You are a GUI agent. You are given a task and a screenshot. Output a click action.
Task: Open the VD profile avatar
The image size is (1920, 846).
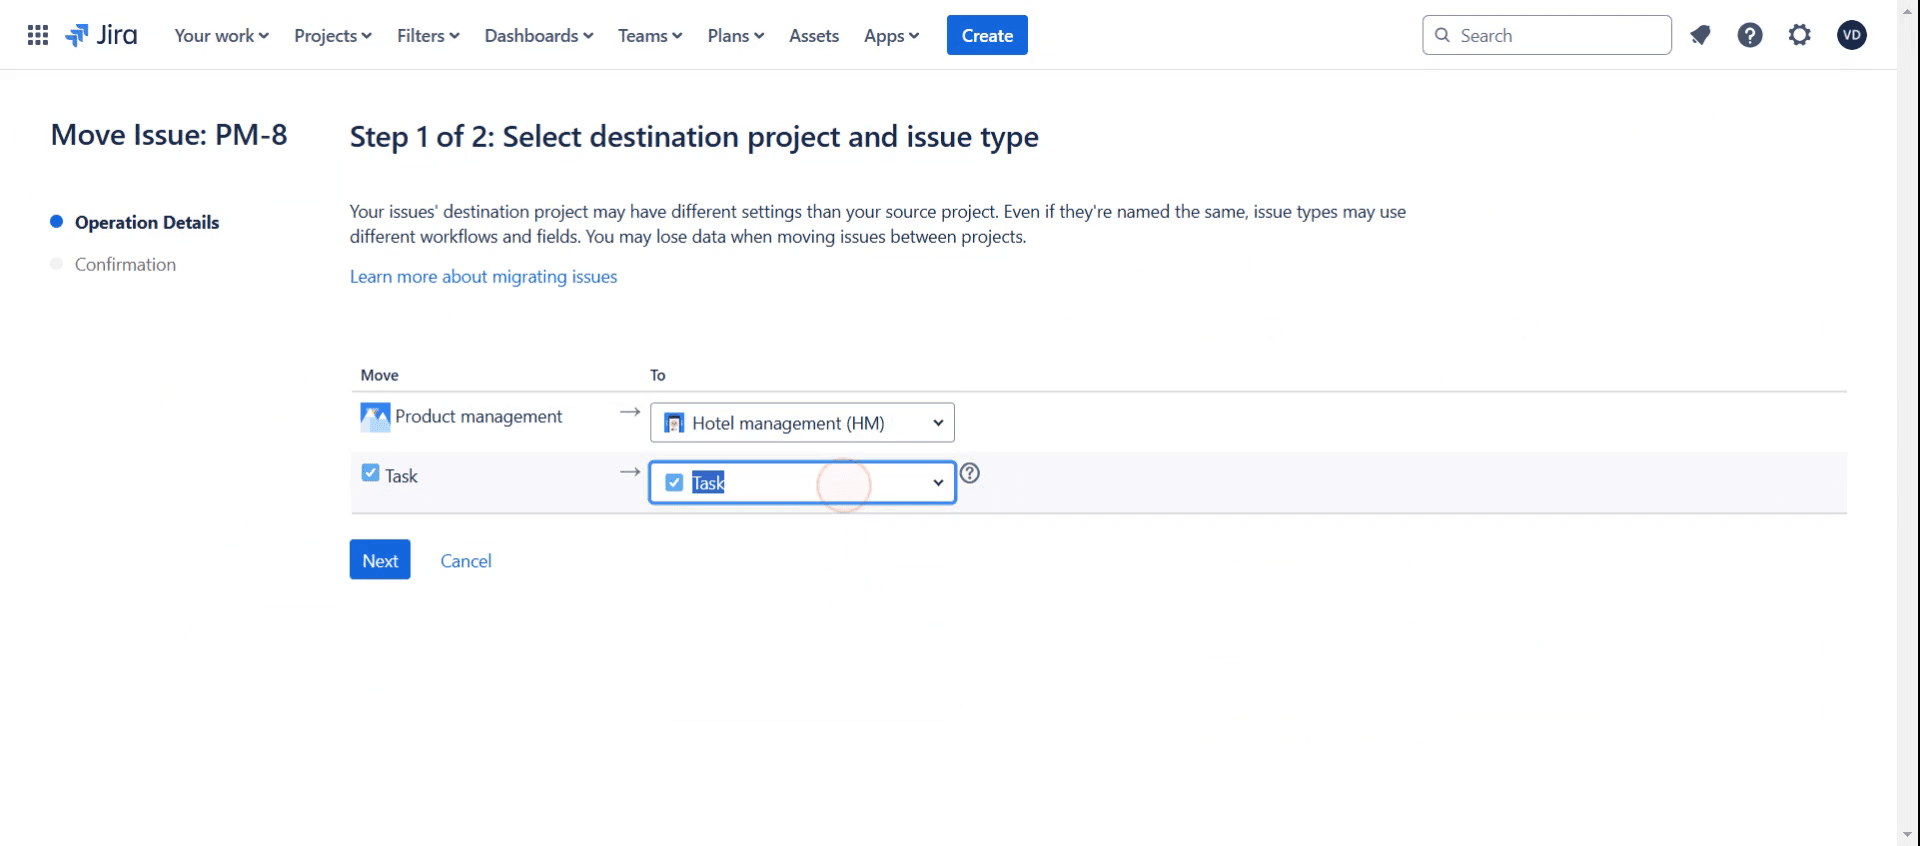(1852, 36)
